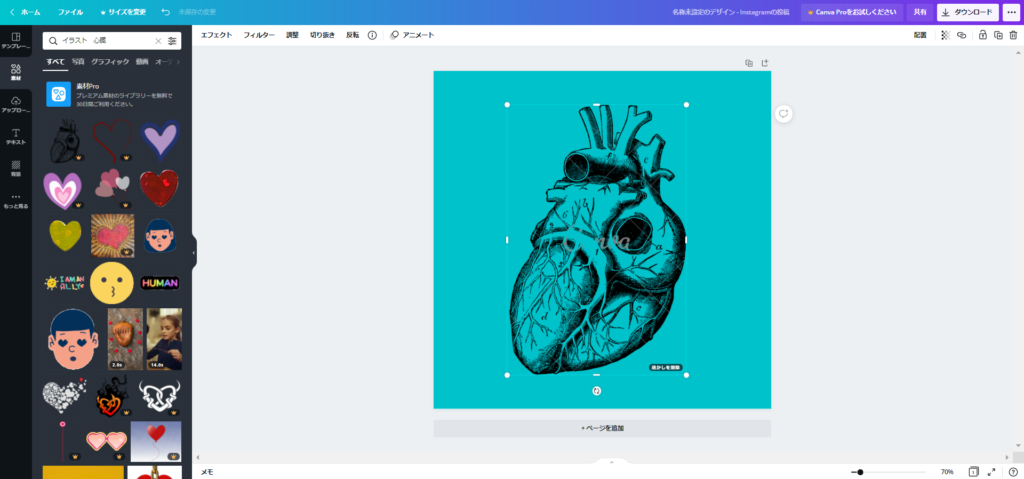
Task: Click the link icon in toolbar
Action: (x=961, y=35)
